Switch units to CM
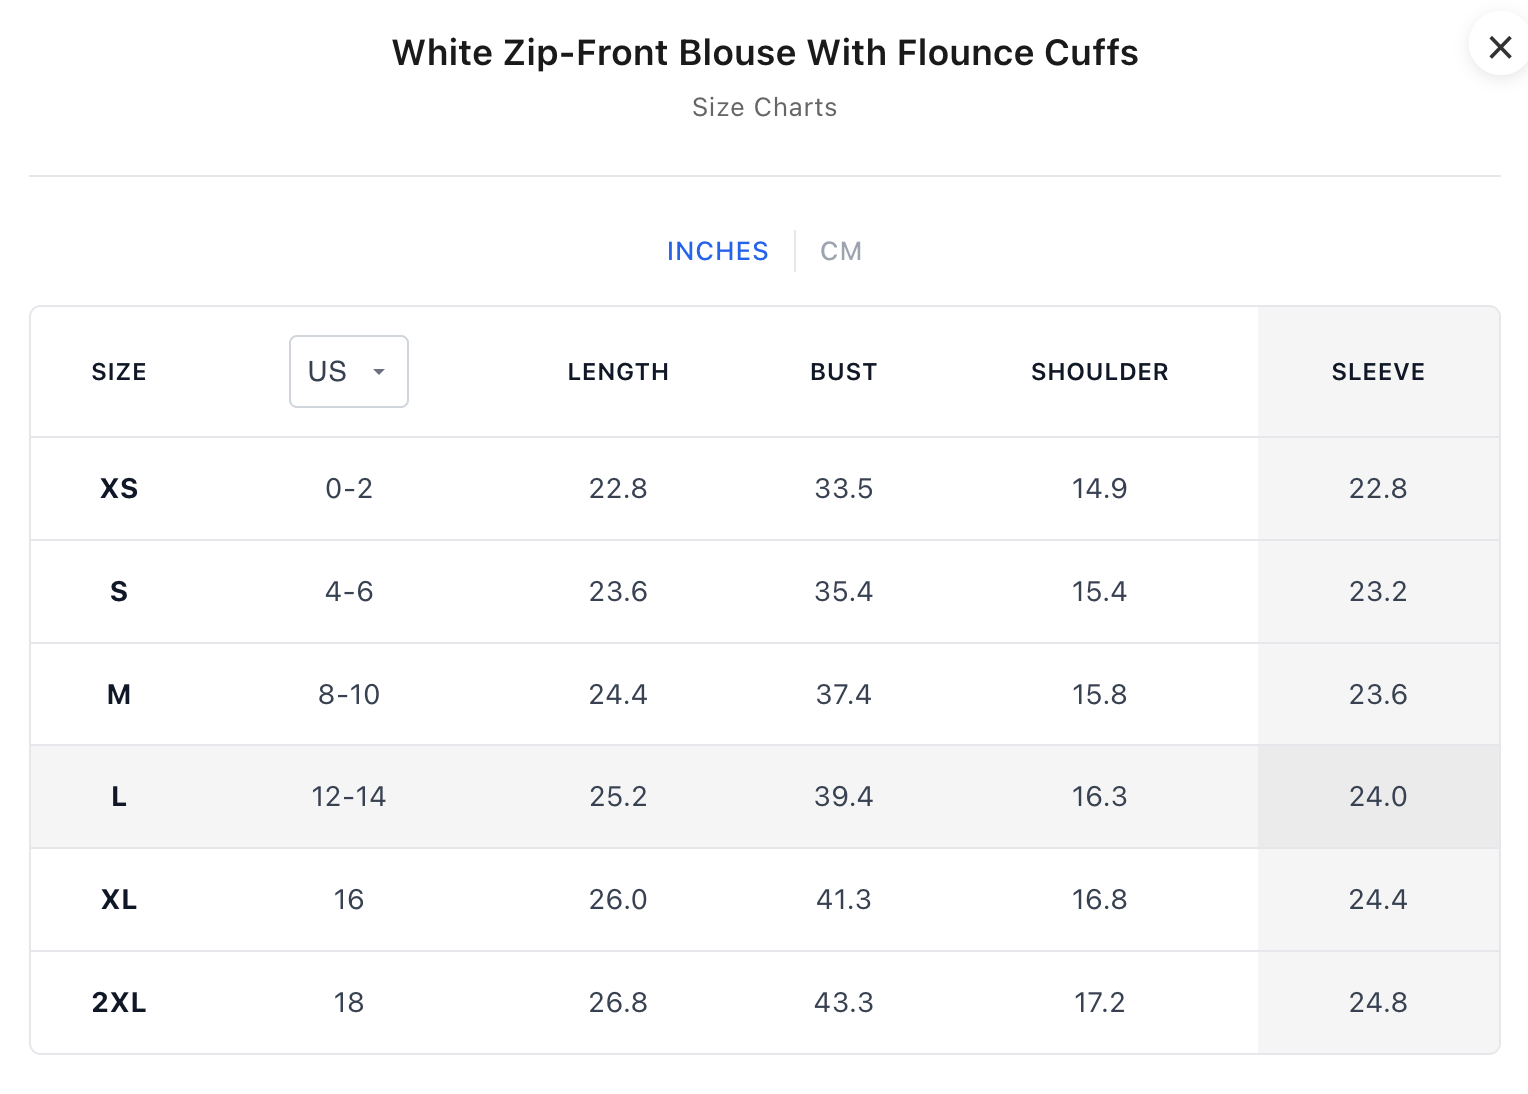1528x1094 pixels. click(840, 251)
